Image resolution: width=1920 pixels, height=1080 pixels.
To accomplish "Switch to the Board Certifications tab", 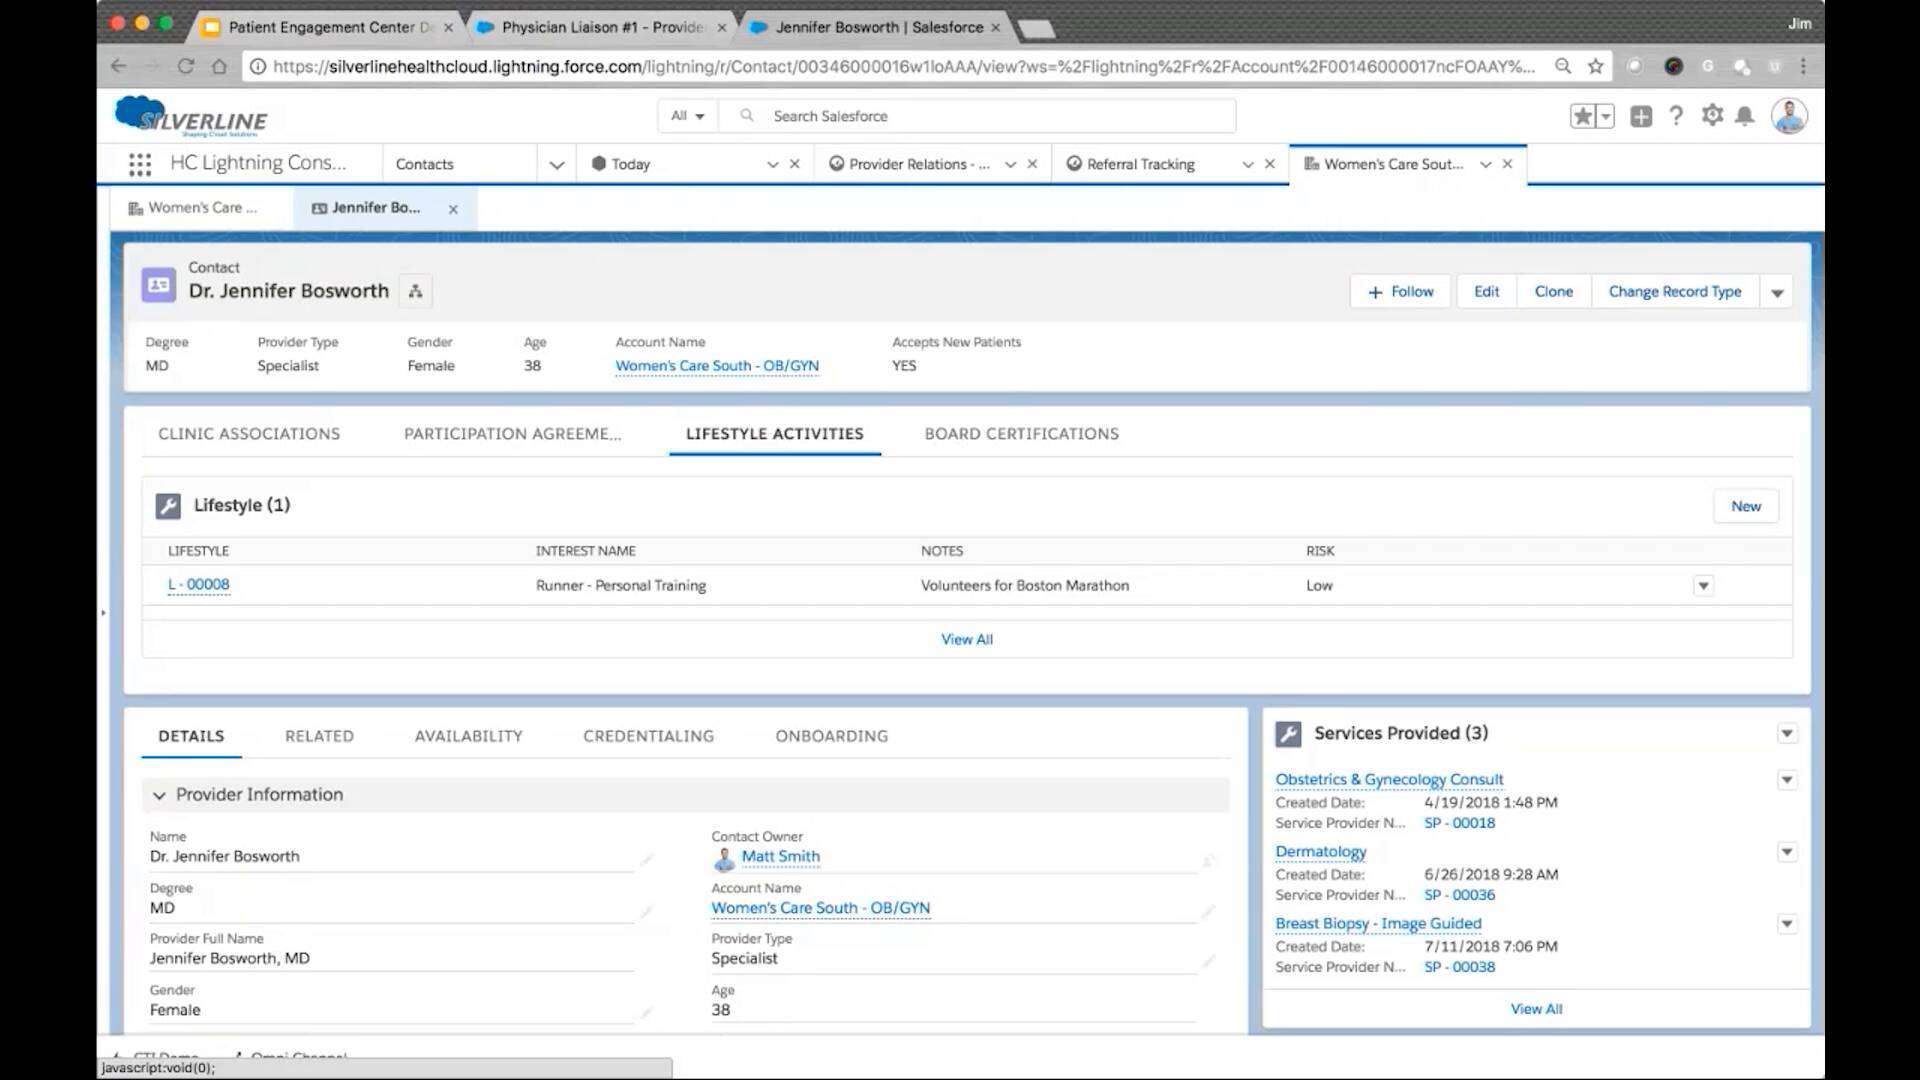I will point(1021,434).
